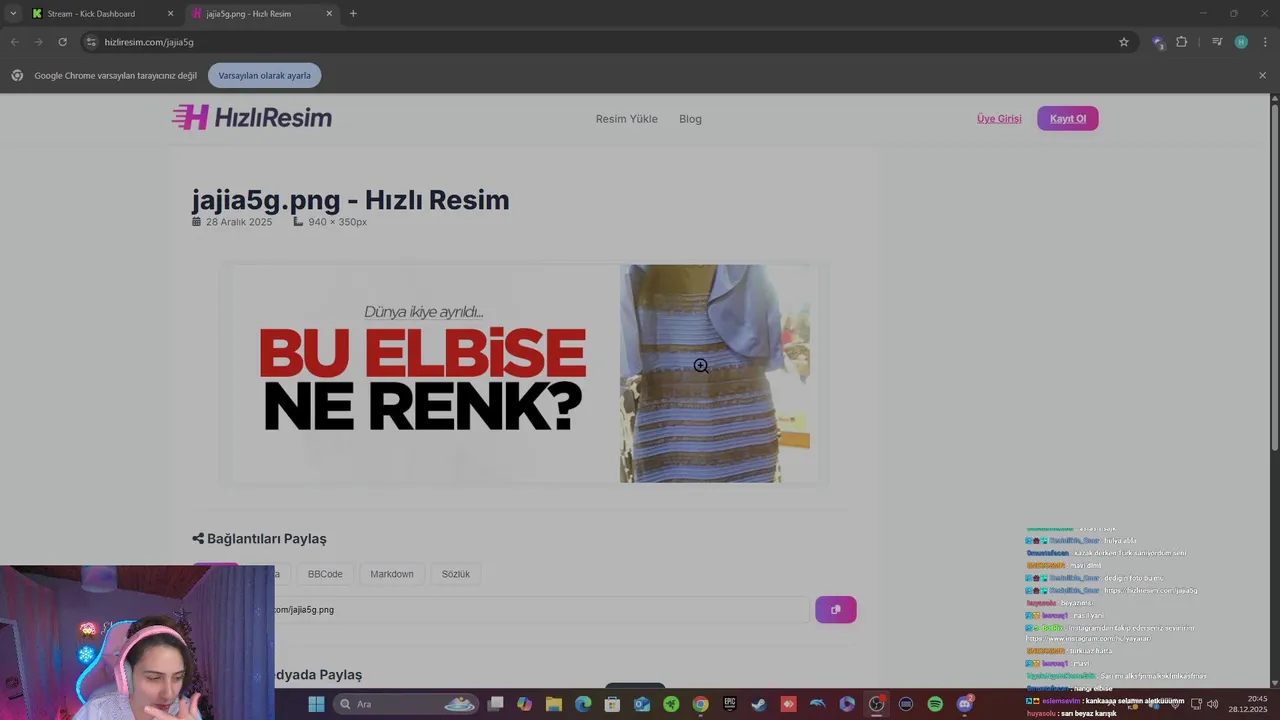The width and height of the screenshot is (1280, 720).
Task: Select the jajia5g.png - Hızlı Resim tab
Action: click(x=261, y=14)
